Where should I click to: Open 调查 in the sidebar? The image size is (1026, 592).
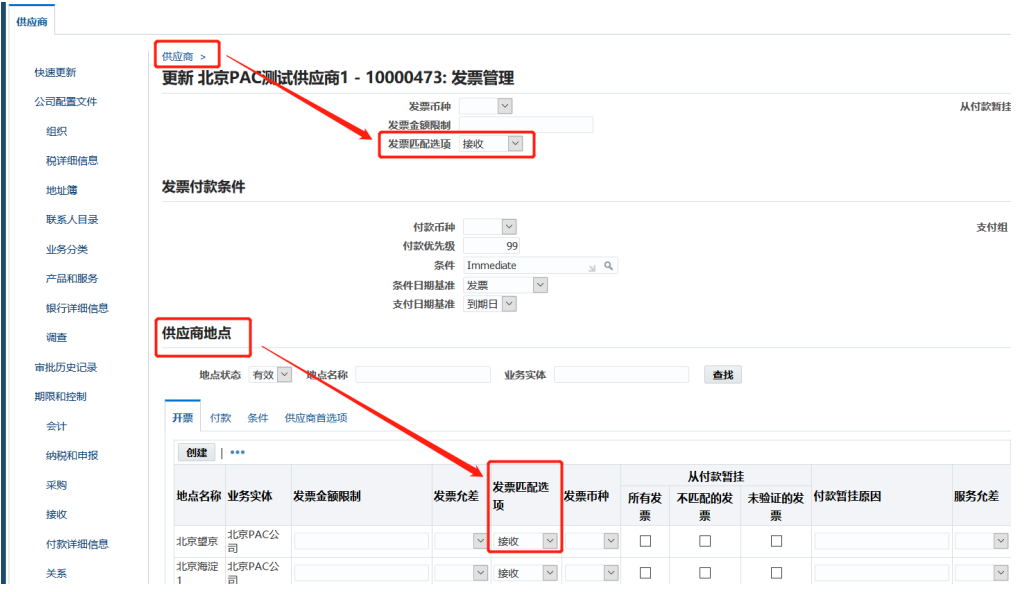tap(56, 338)
